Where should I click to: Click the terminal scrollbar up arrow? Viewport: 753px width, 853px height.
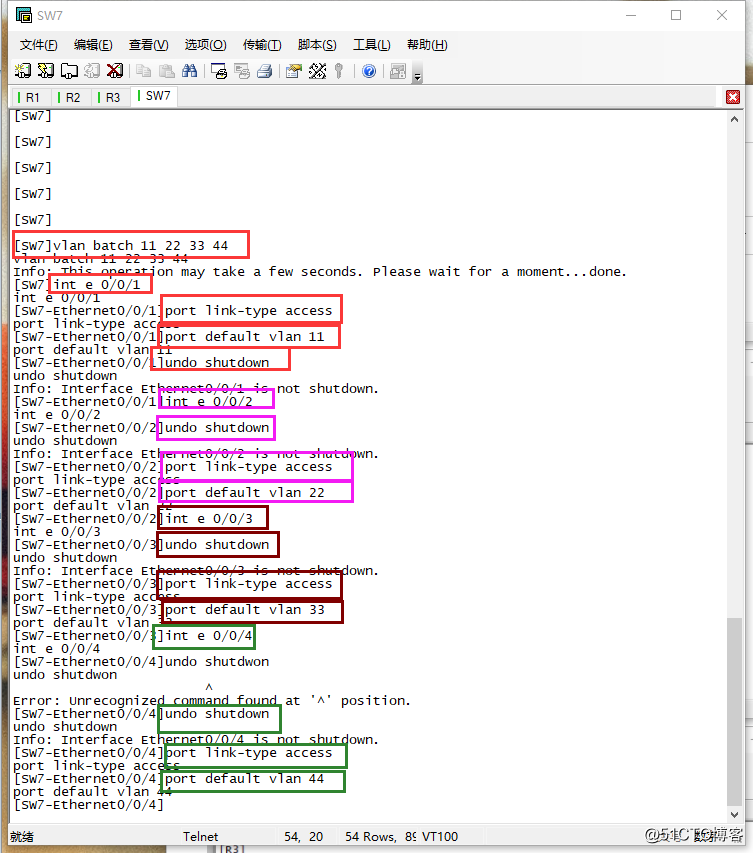735,119
